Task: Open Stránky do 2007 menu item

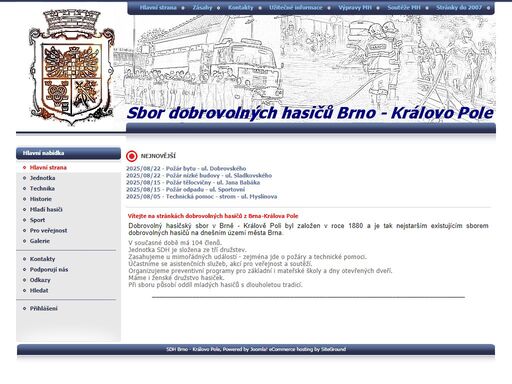Action: click(459, 7)
